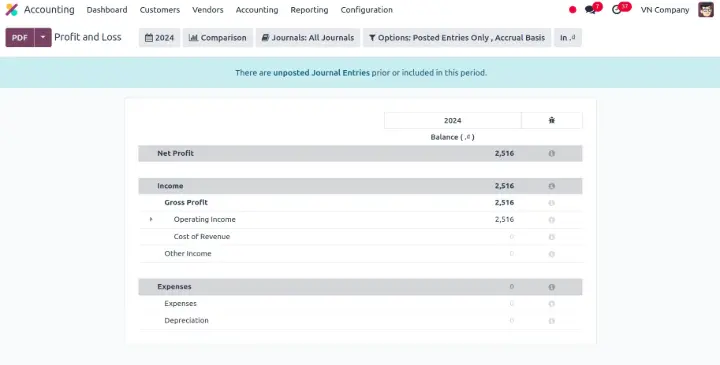The image size is (720, 365).
Task: Click the Comparison button
Action: pyautogui.click(x=218, y=38)
